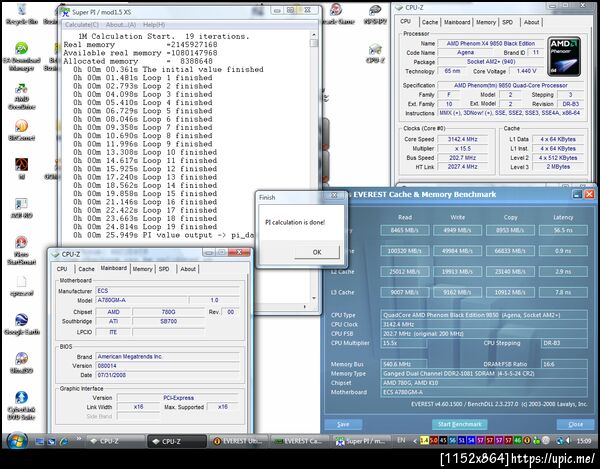Click Start Benchmark in EVEREST
This screenshot has height=469, width=600.
[460, 424]
